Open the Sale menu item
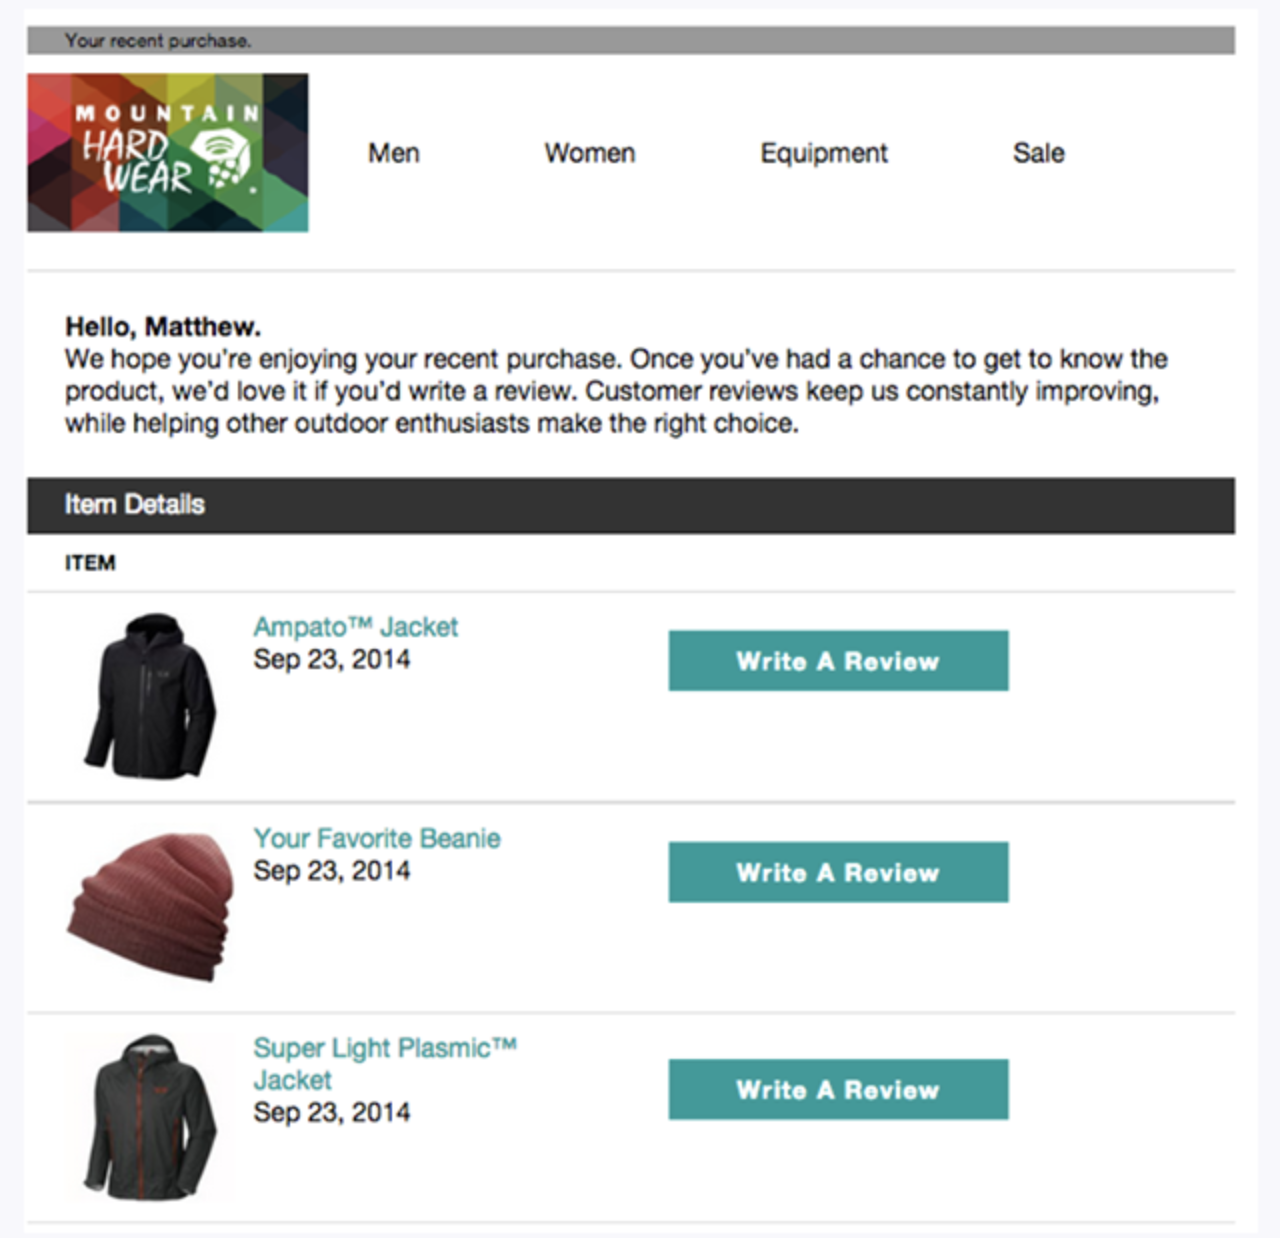The height and width of the screenshot is (1238, 1280). point(1038,153)
